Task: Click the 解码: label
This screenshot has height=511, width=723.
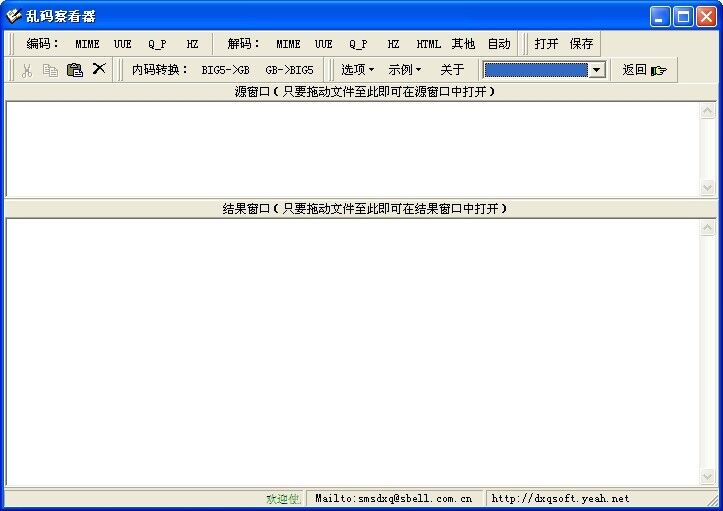Action: (243, 44)
